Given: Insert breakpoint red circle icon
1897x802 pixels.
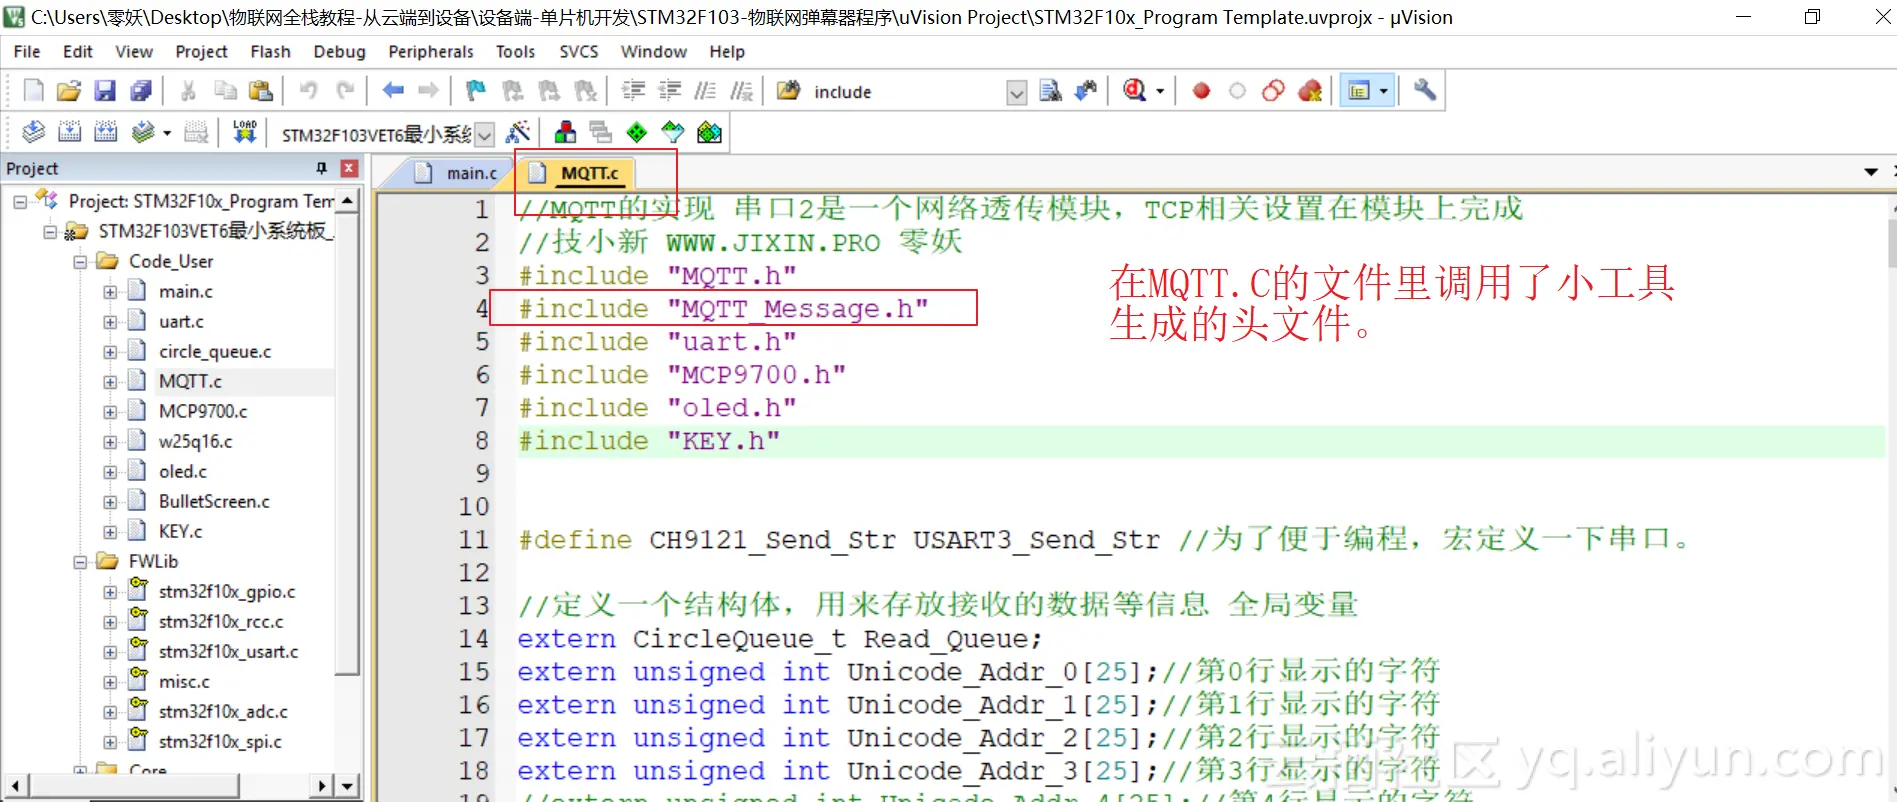Looking at the screenshot, I should click(x=1201, y=91).
